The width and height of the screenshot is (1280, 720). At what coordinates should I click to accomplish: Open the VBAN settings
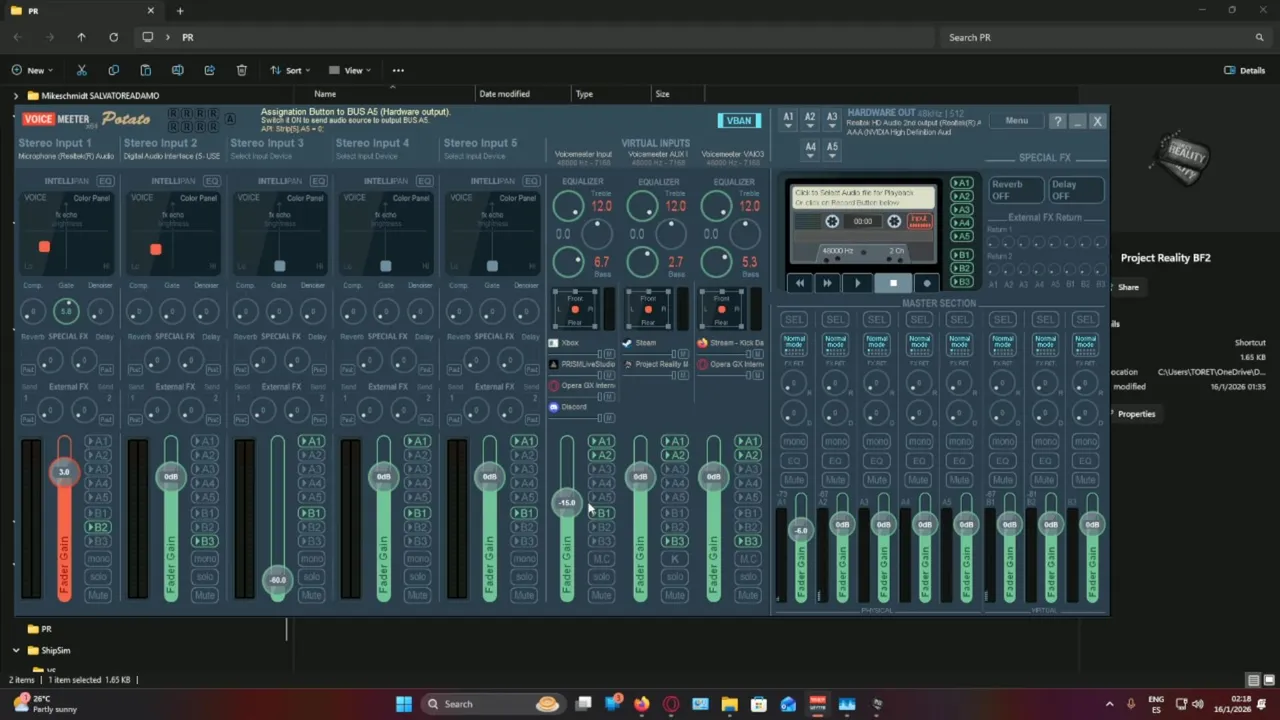pyautogui.click(x=739, y=121)
